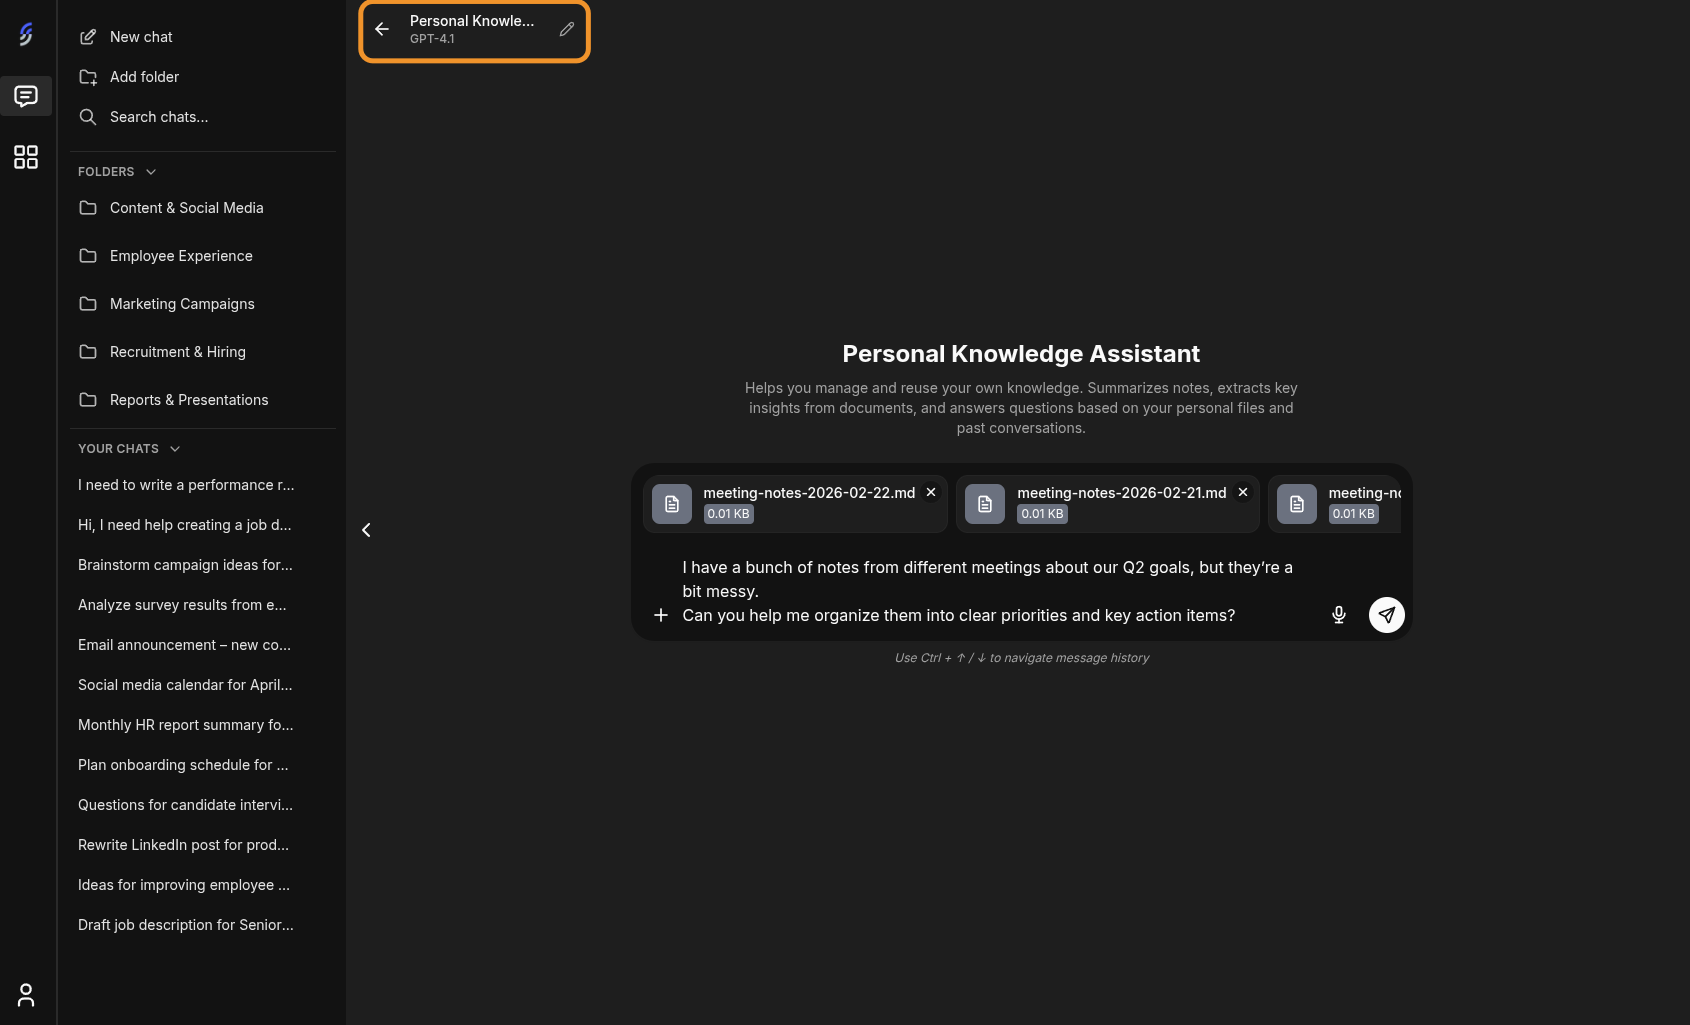The width and height of the screenshot is (1690, 1025).
Task: Remove meeting-notes-2026-02-22.md attachment
Action: (931, 492)
